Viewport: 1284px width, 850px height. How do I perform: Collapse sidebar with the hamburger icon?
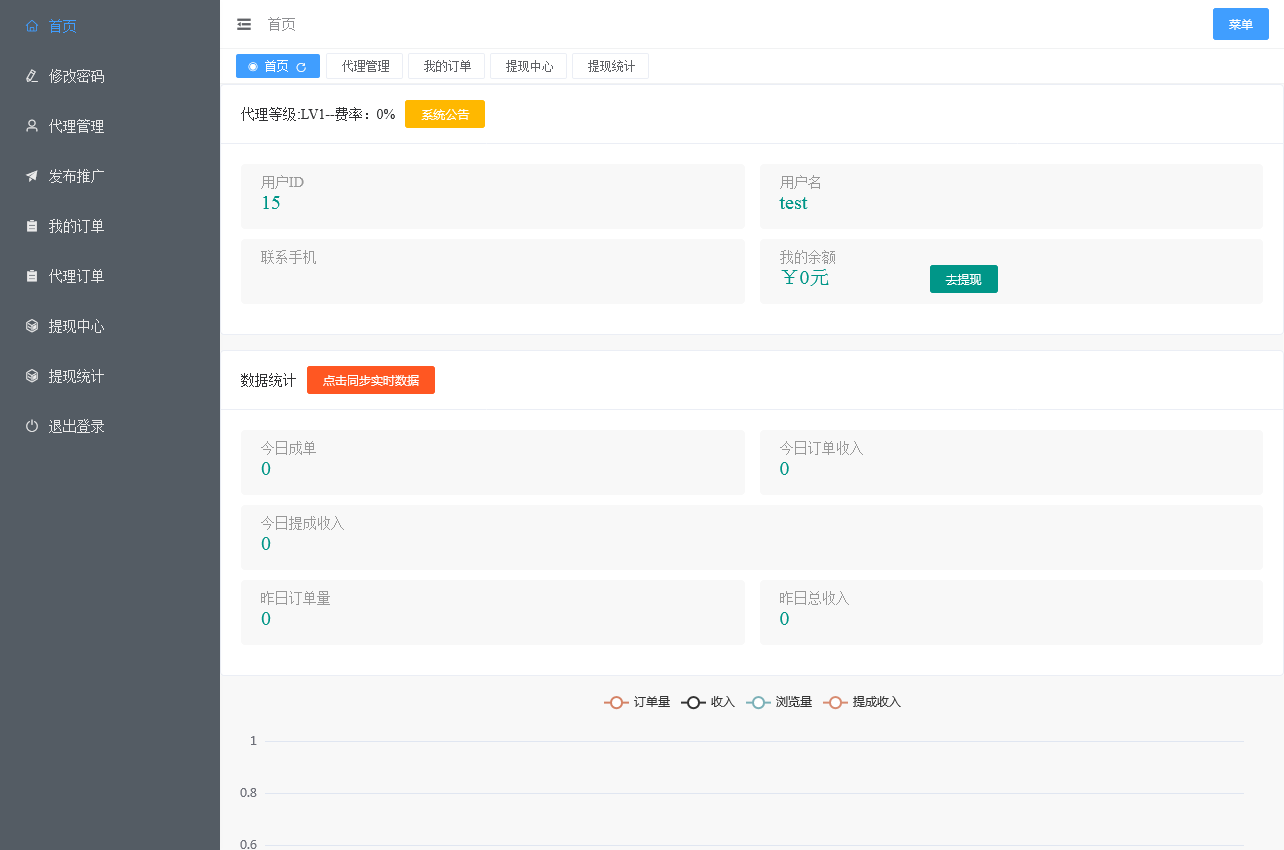click(244, 24)
